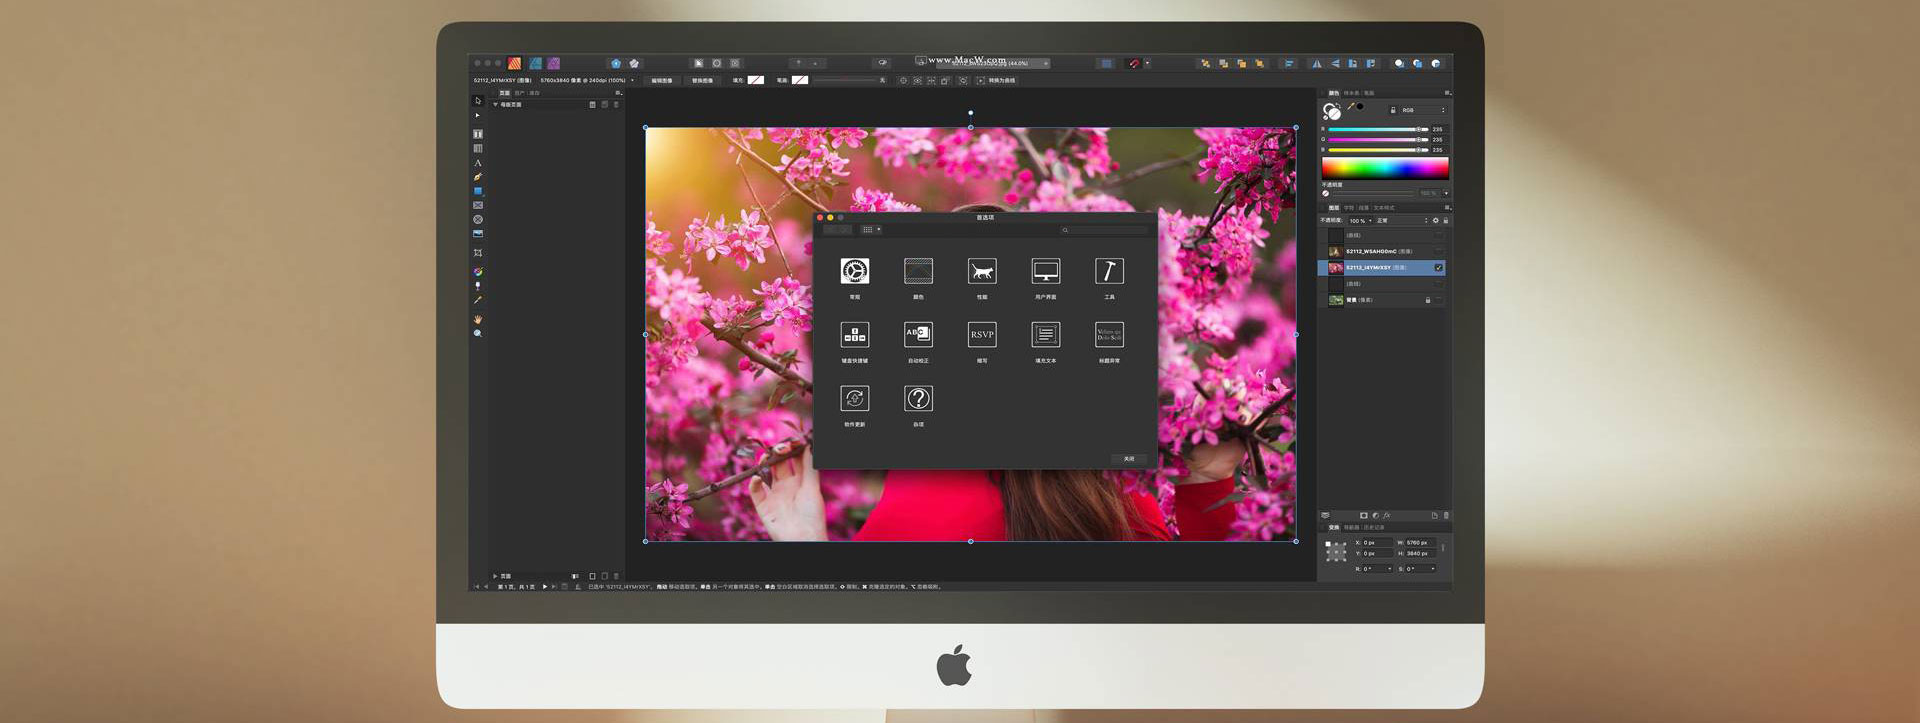Screen dimensions: 1920x723
Task: Open the RGB color model dropdown
Action: click(1422, 110)
